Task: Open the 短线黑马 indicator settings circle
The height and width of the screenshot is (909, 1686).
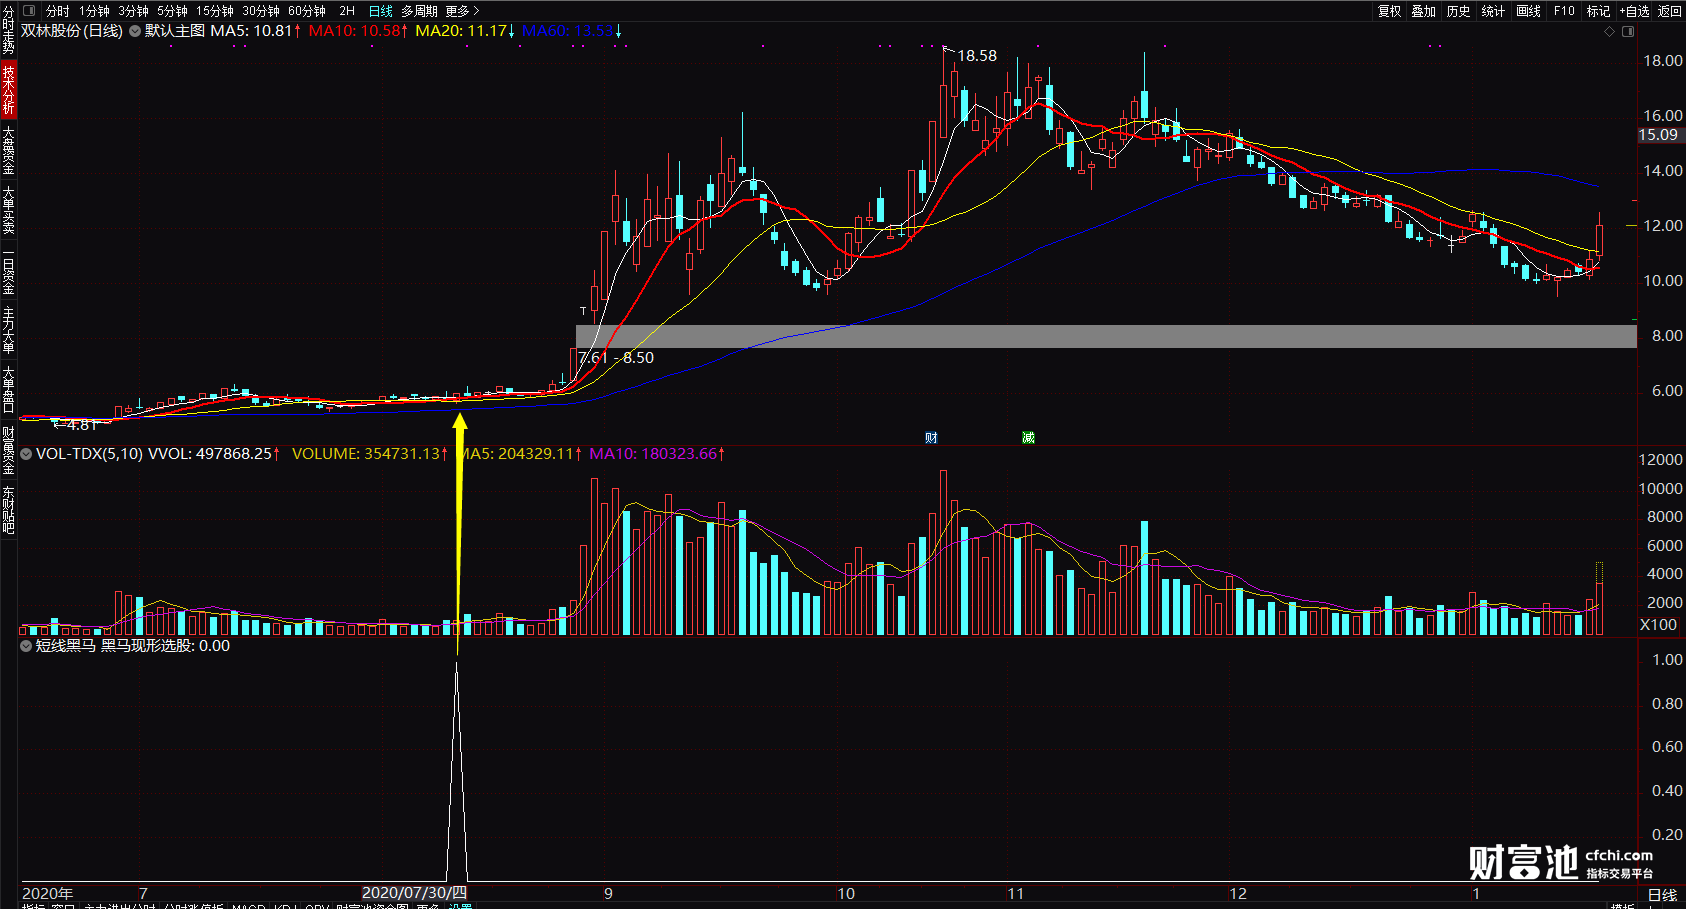Action: click(26, 646)
